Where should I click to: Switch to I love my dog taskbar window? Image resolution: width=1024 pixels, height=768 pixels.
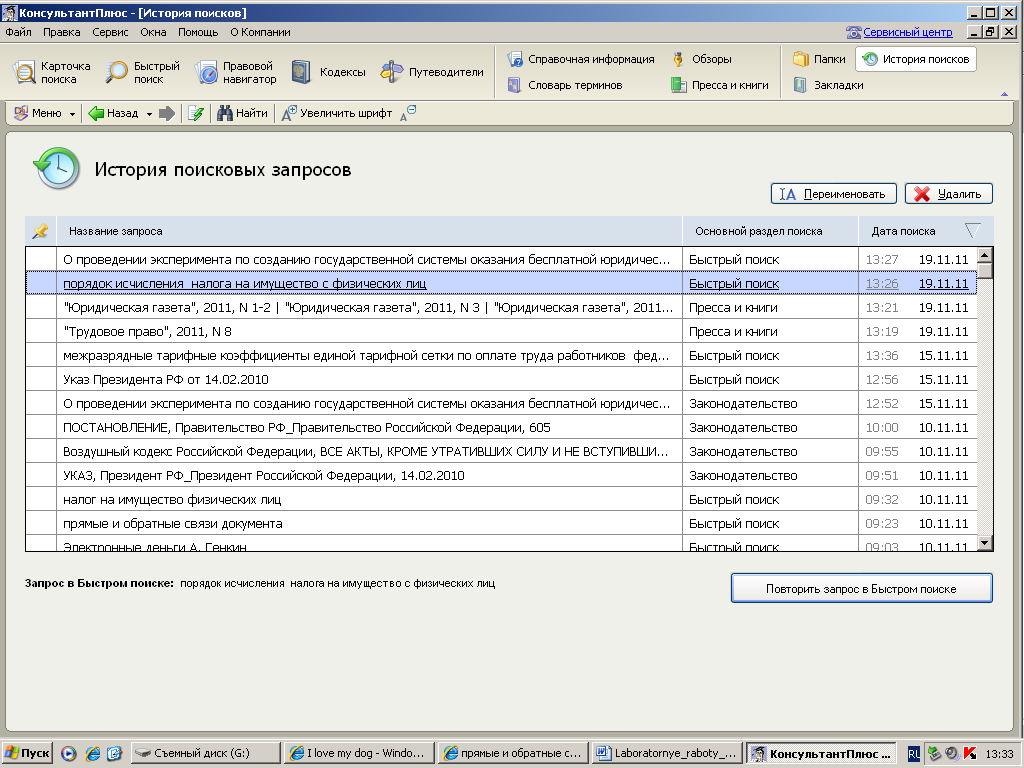[360, 753]
